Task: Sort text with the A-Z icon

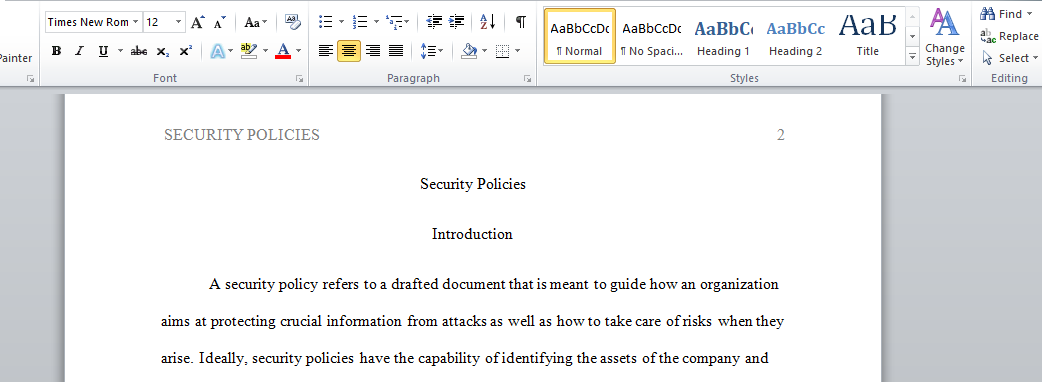Action: tap(488, 22)
